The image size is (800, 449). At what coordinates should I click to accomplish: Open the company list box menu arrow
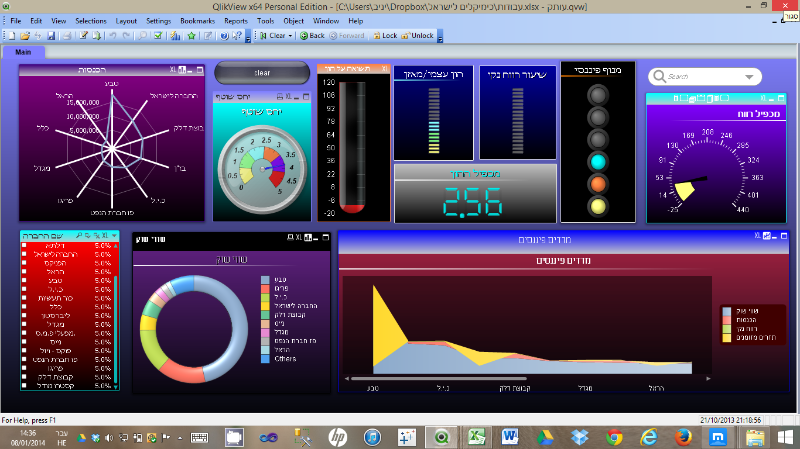point(114,236)
